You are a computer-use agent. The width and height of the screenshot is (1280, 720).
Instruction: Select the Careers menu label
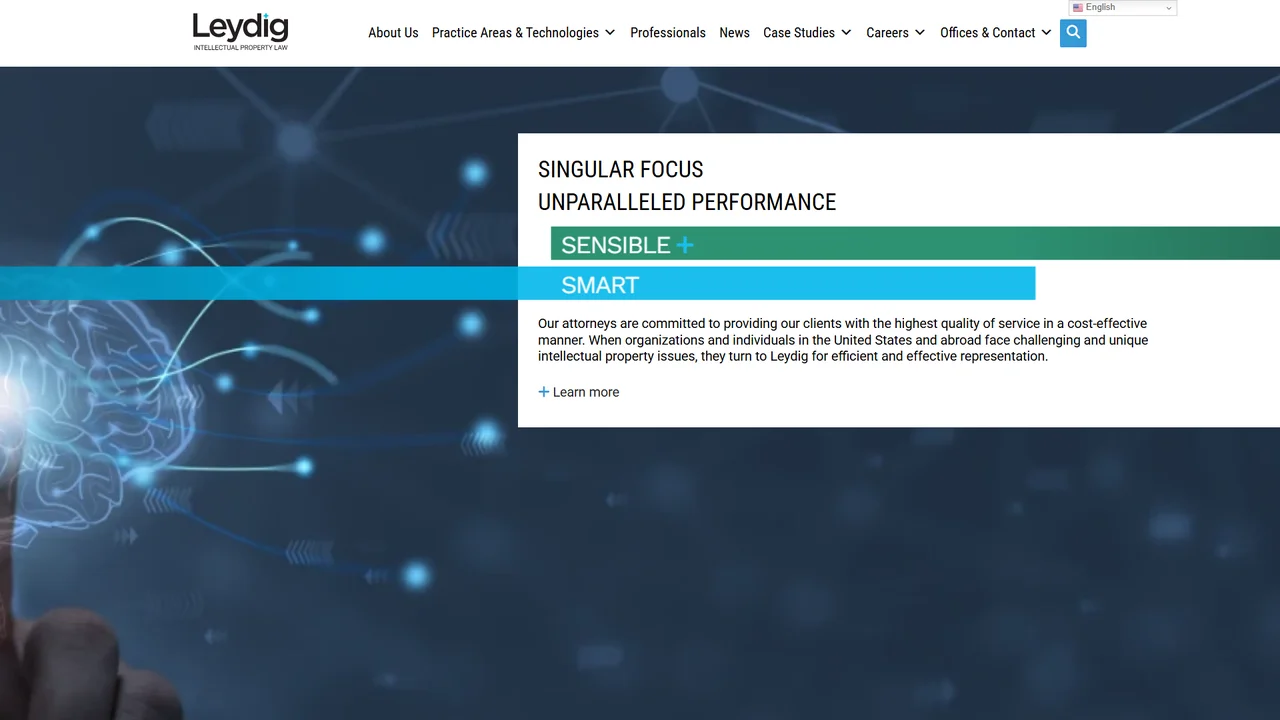tap(887, 33)
